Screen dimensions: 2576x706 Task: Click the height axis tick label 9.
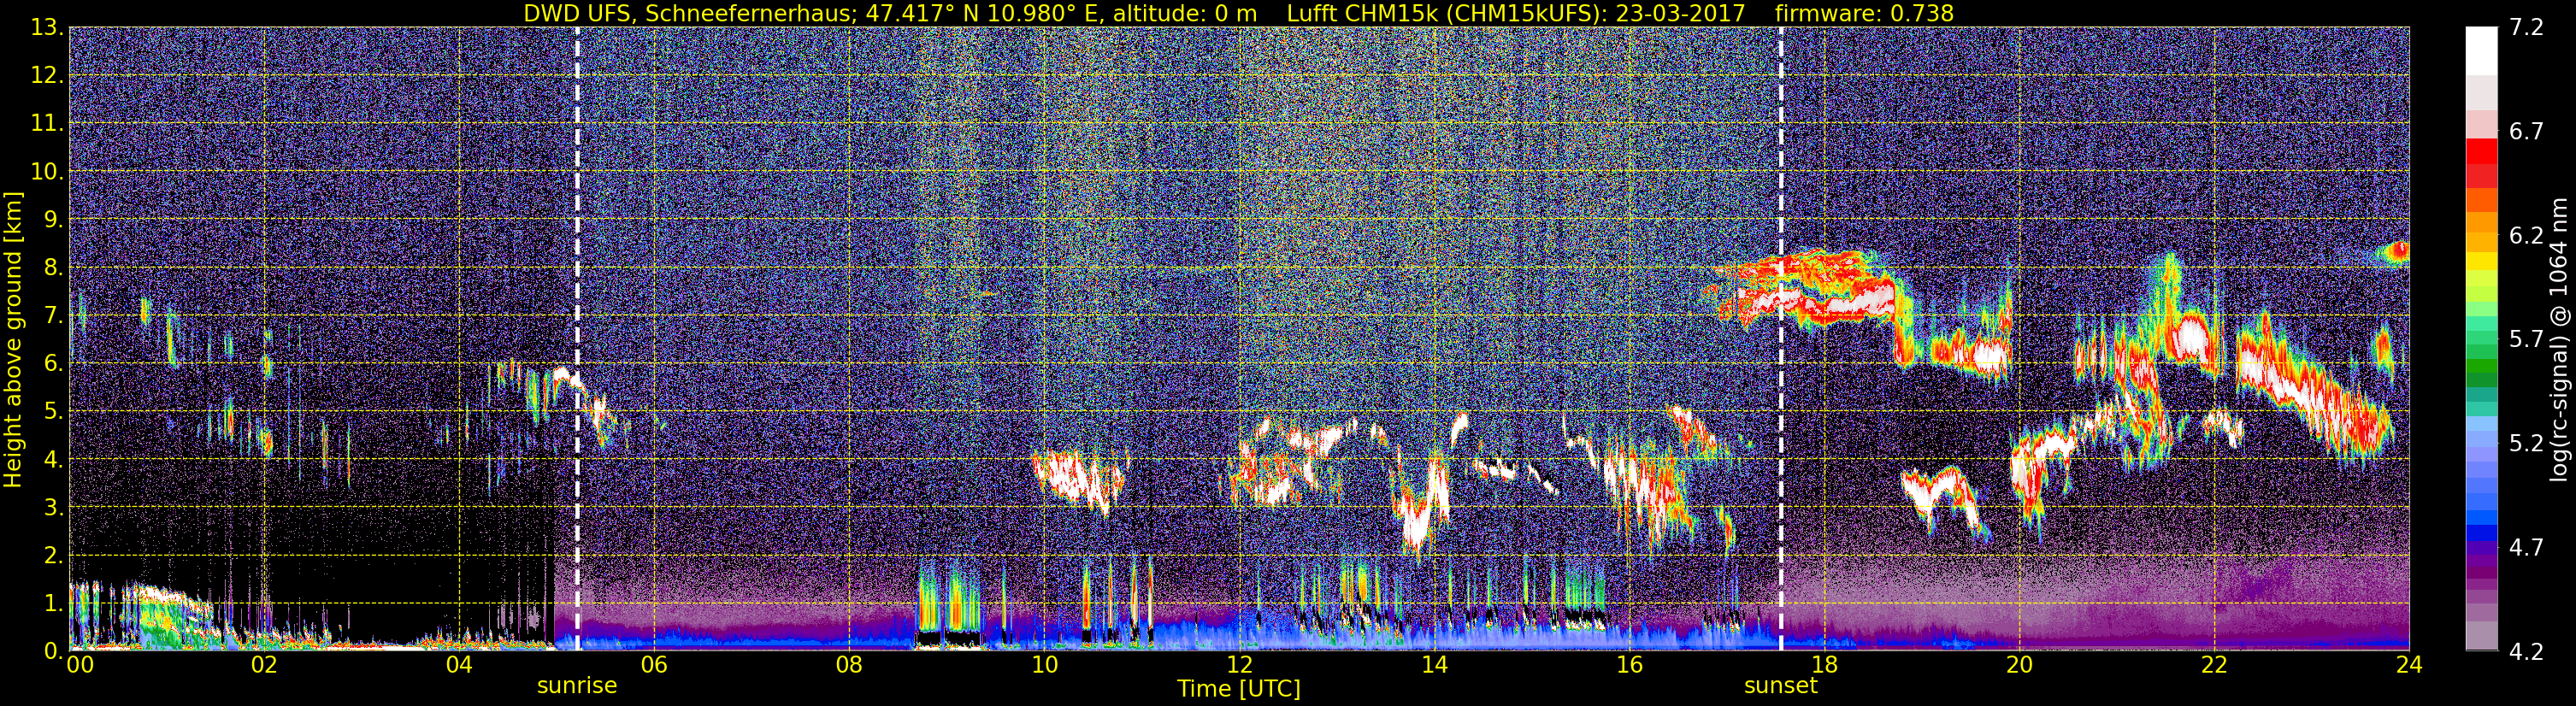tap(54, 220)
